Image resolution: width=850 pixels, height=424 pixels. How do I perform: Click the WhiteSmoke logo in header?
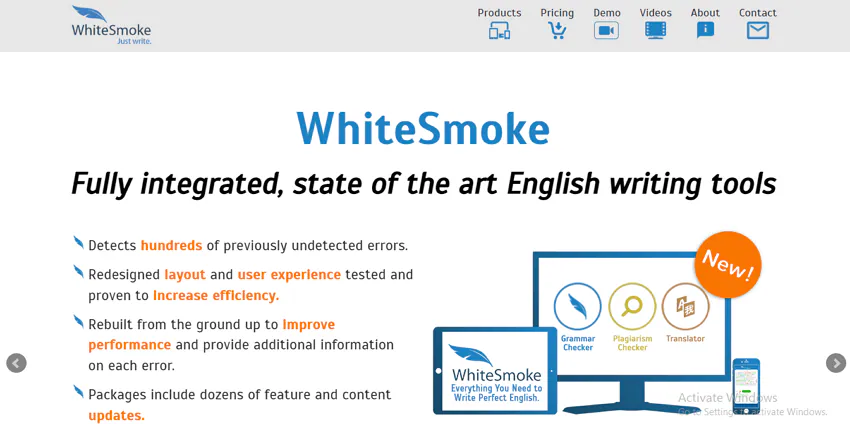(111, 25)
